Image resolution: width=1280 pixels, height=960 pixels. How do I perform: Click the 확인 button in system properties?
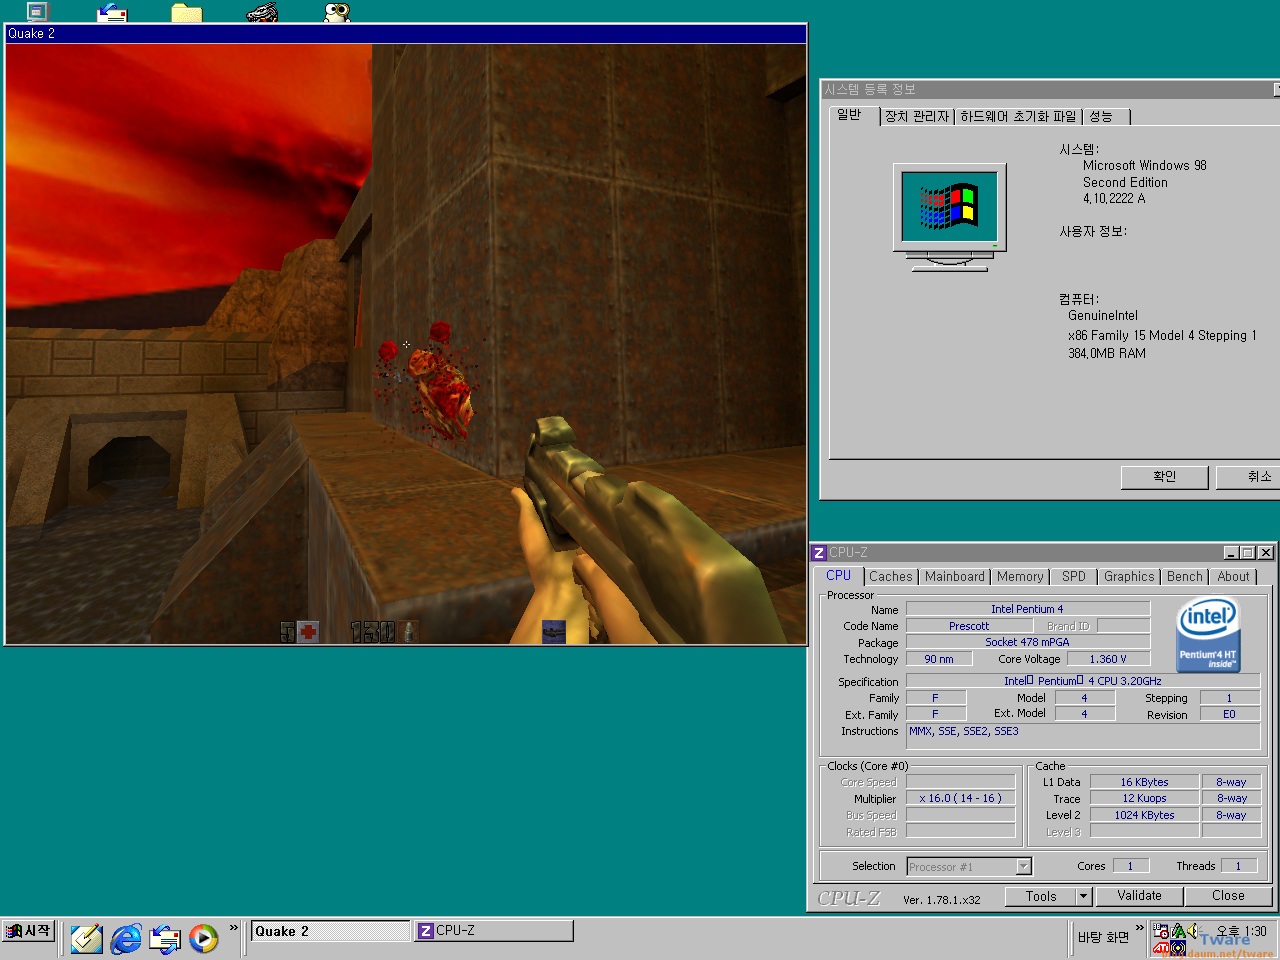tap(1165, 477)
